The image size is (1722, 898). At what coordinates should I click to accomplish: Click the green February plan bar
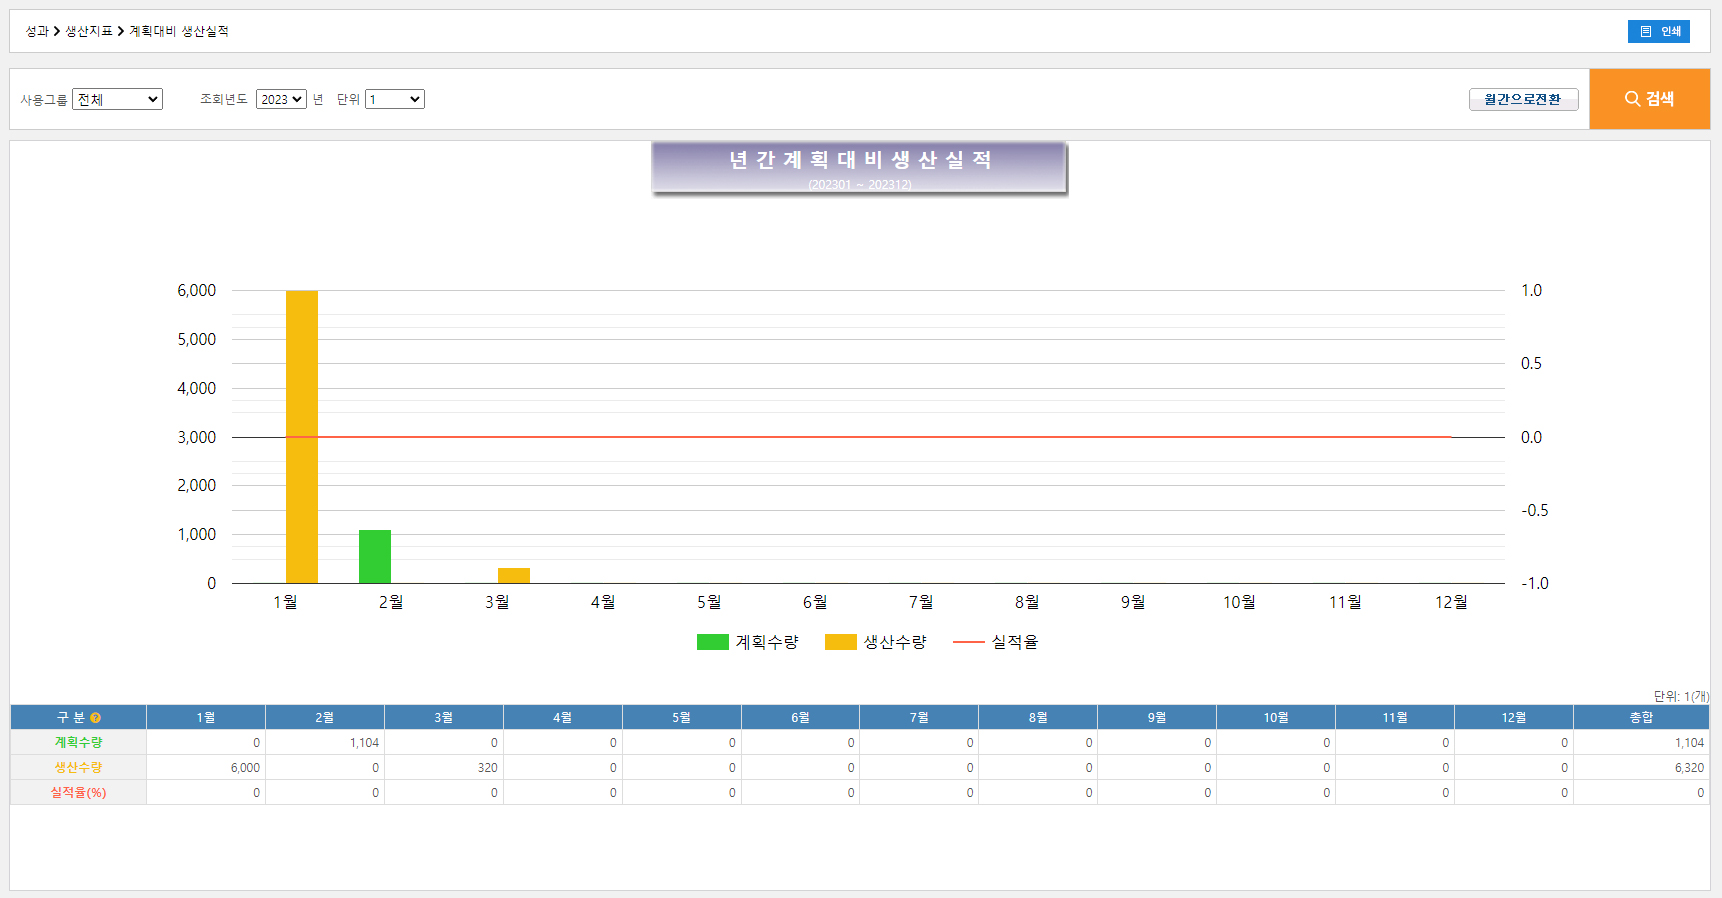[375, 557]
